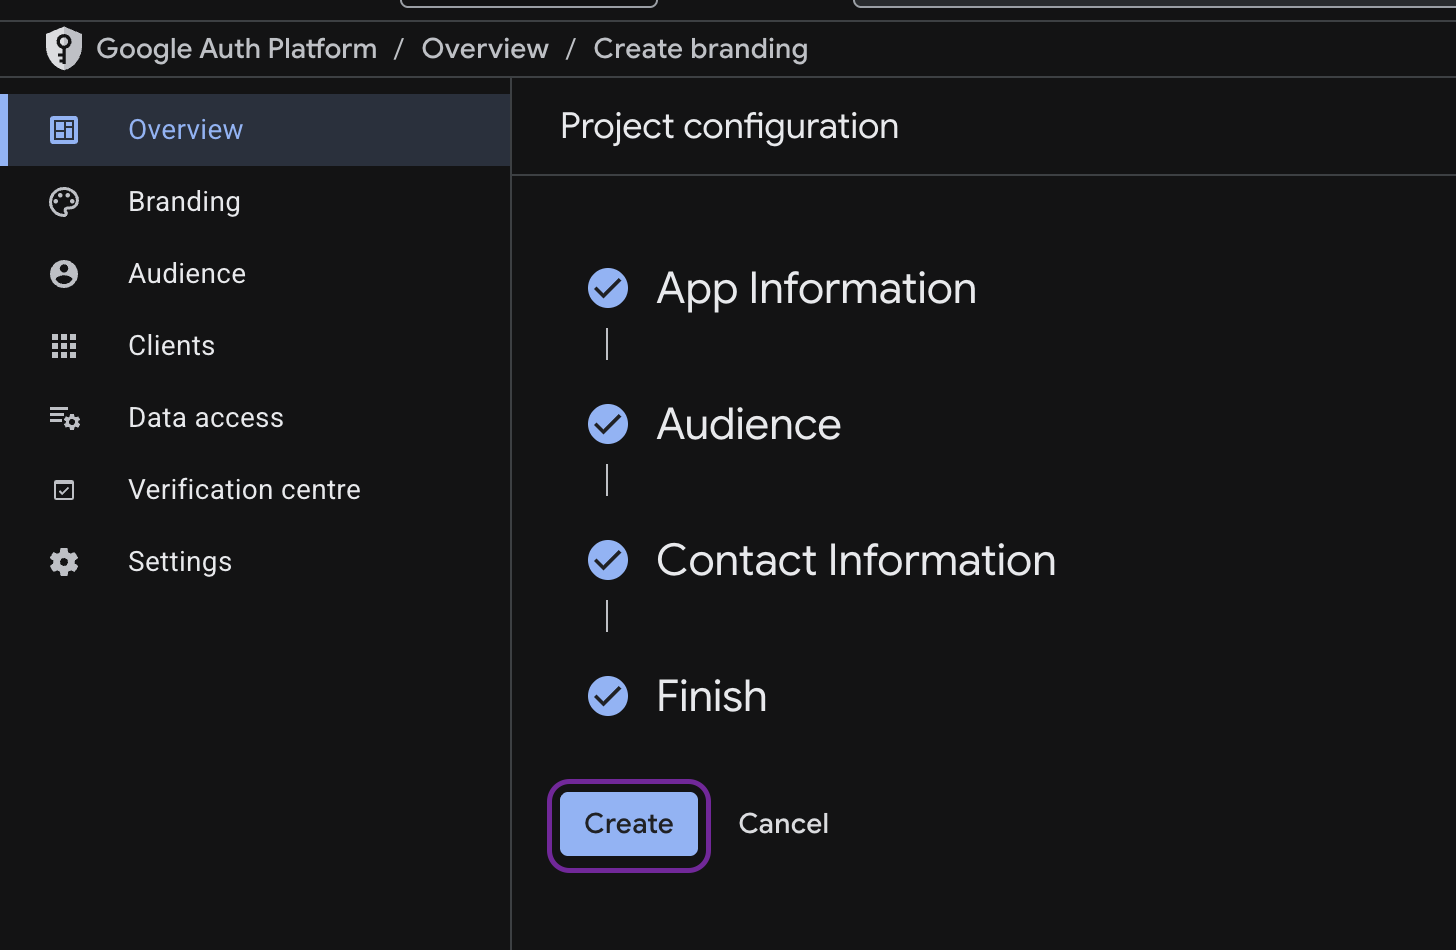Viewport: 1456px width, 950px height.
Task: Select Data access in the sidebar
Action: tap(256, 418)
